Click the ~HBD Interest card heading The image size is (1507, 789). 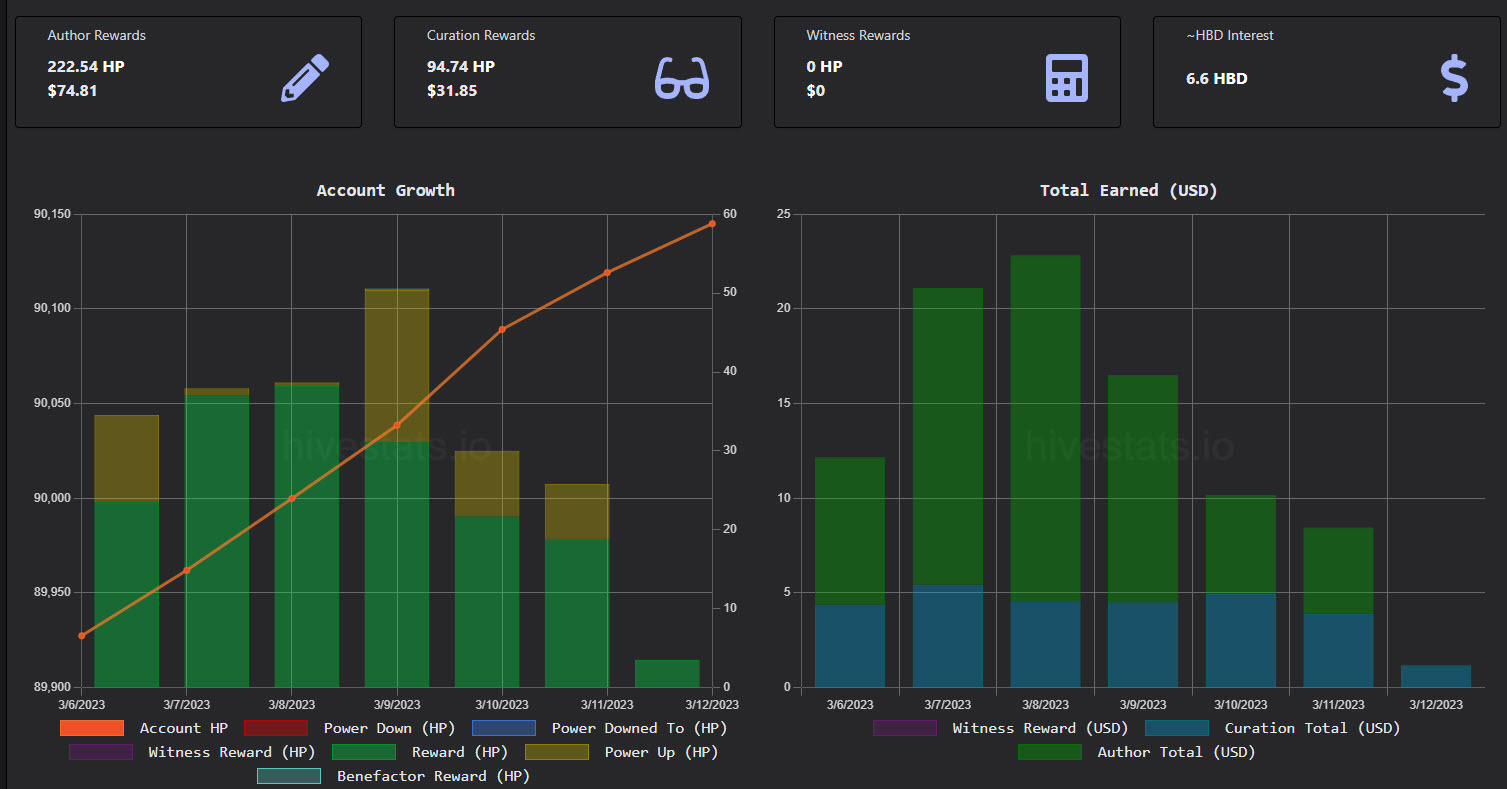pos(1230,35)
